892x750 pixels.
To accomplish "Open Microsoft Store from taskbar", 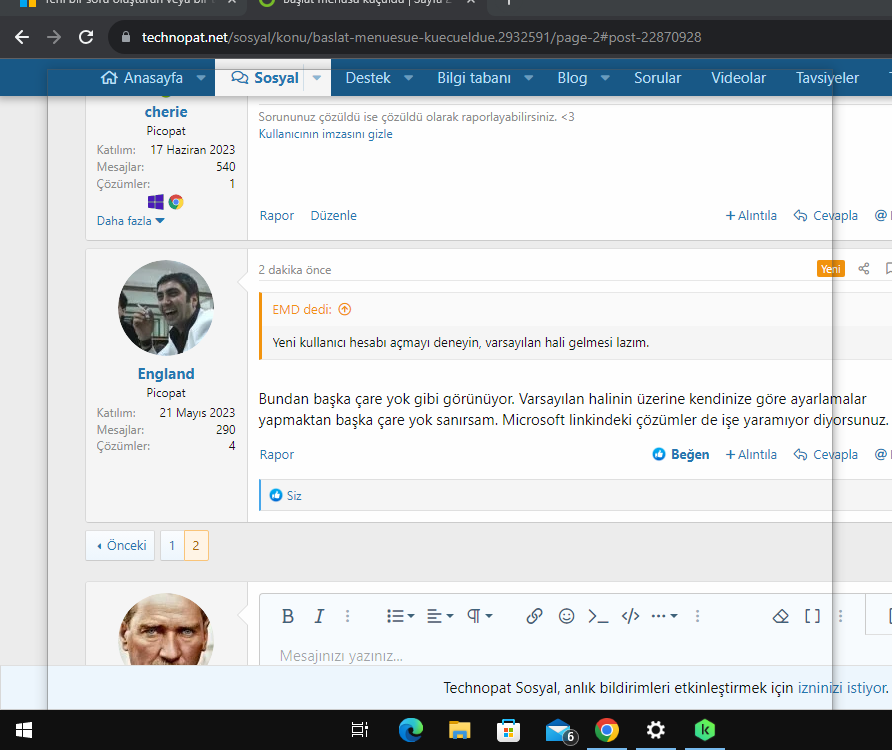I will 509,730.
